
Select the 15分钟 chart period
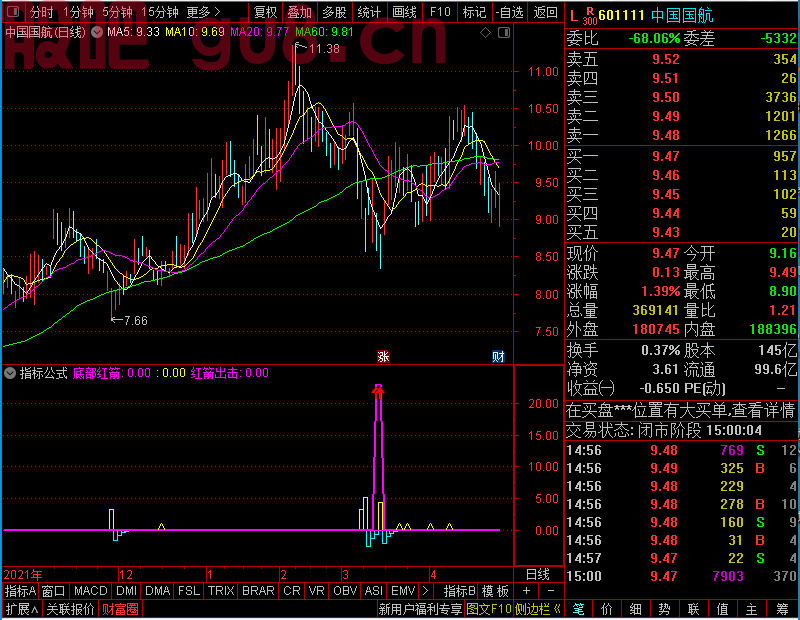pyautogui.click(x=159, y=12)
